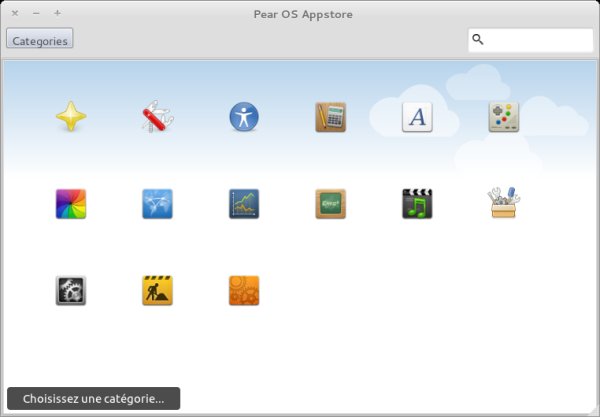Open the toolbox with wrenches category
600x417 pixels.
[x=504, y=203]
